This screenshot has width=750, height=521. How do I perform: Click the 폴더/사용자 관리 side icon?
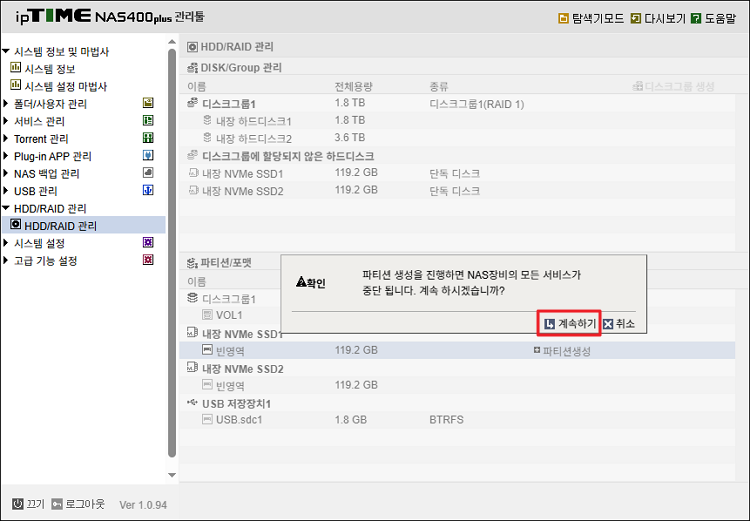(x=148, y=104)
